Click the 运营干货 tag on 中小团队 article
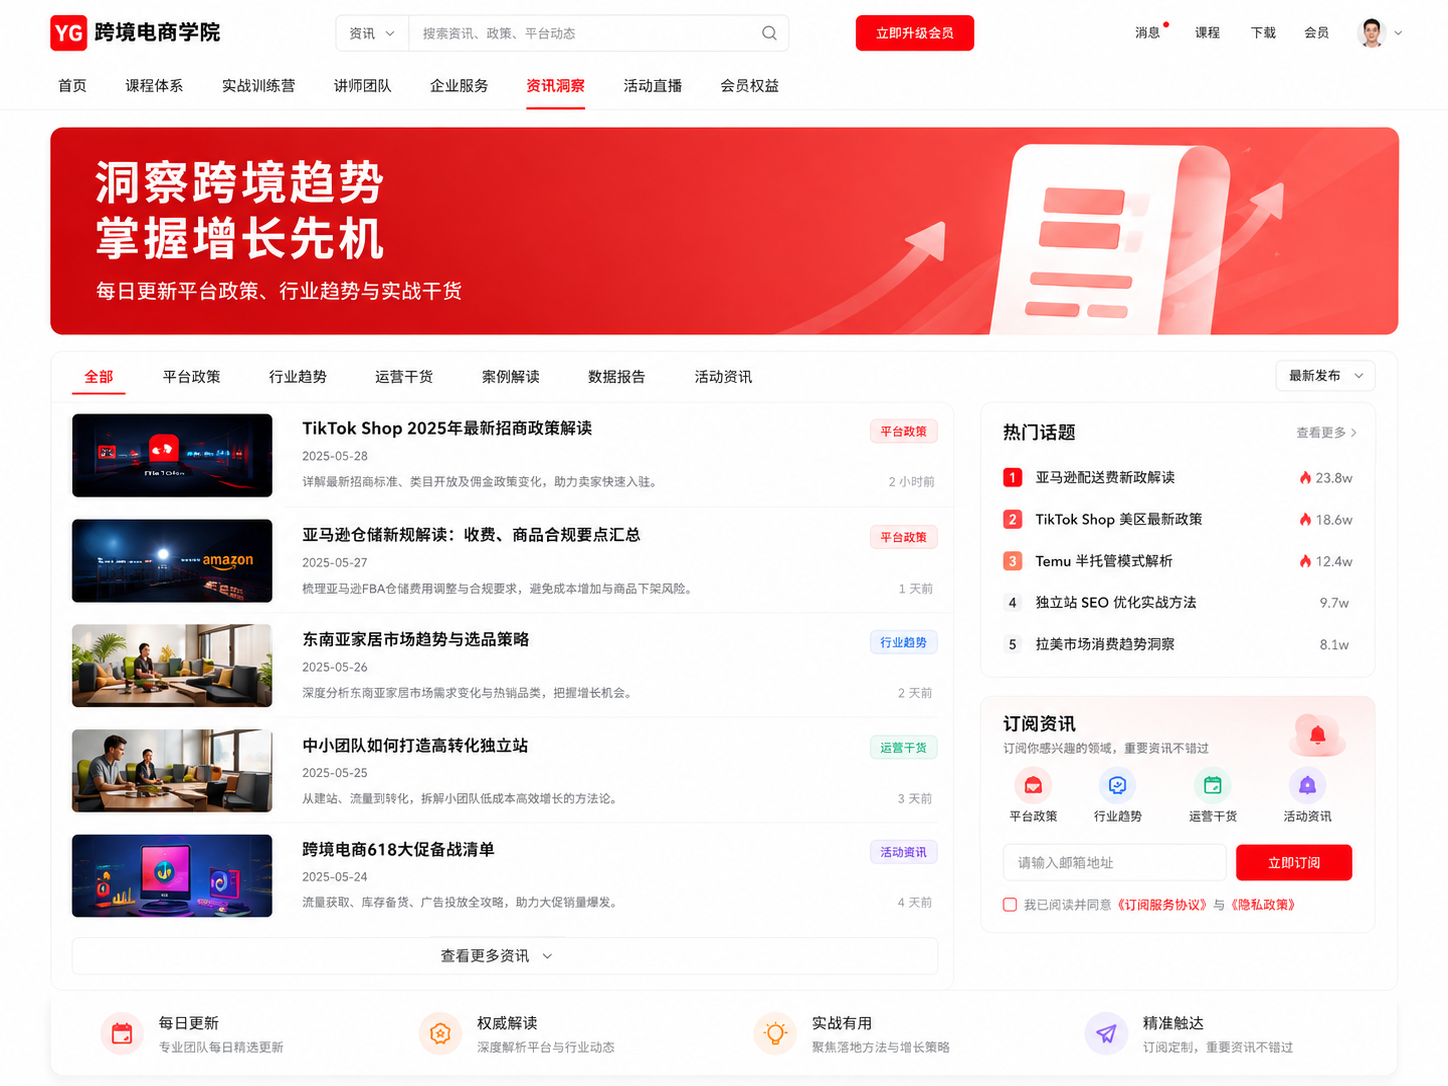This screenshot has height=1086, width=1448. point(903,747)
